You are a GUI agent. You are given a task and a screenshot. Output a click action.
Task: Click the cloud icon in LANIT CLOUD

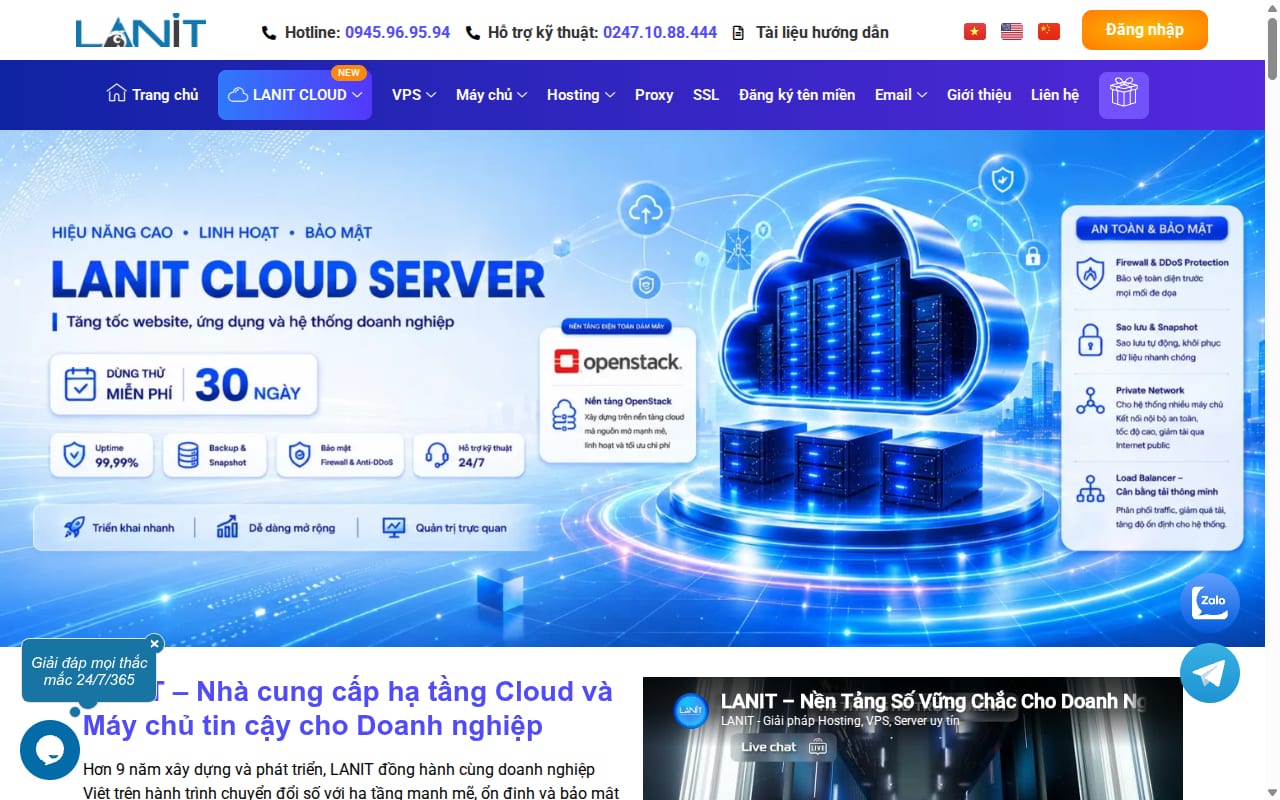point(238,95)
